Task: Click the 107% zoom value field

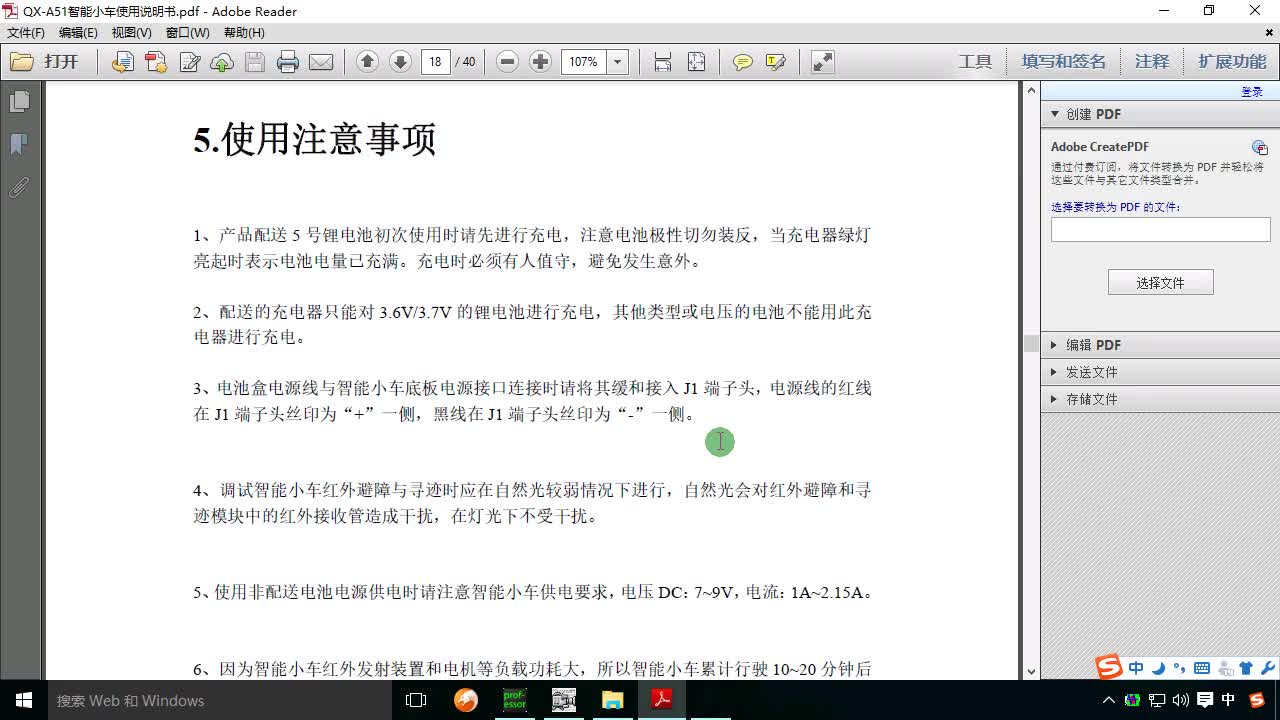Action: point(584,62)
